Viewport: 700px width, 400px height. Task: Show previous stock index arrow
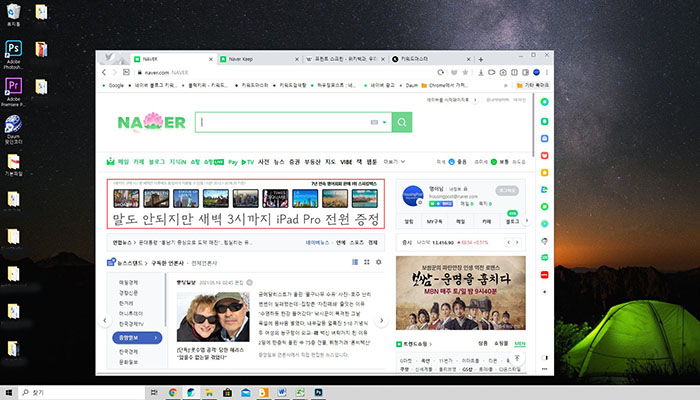pos(508,242)
